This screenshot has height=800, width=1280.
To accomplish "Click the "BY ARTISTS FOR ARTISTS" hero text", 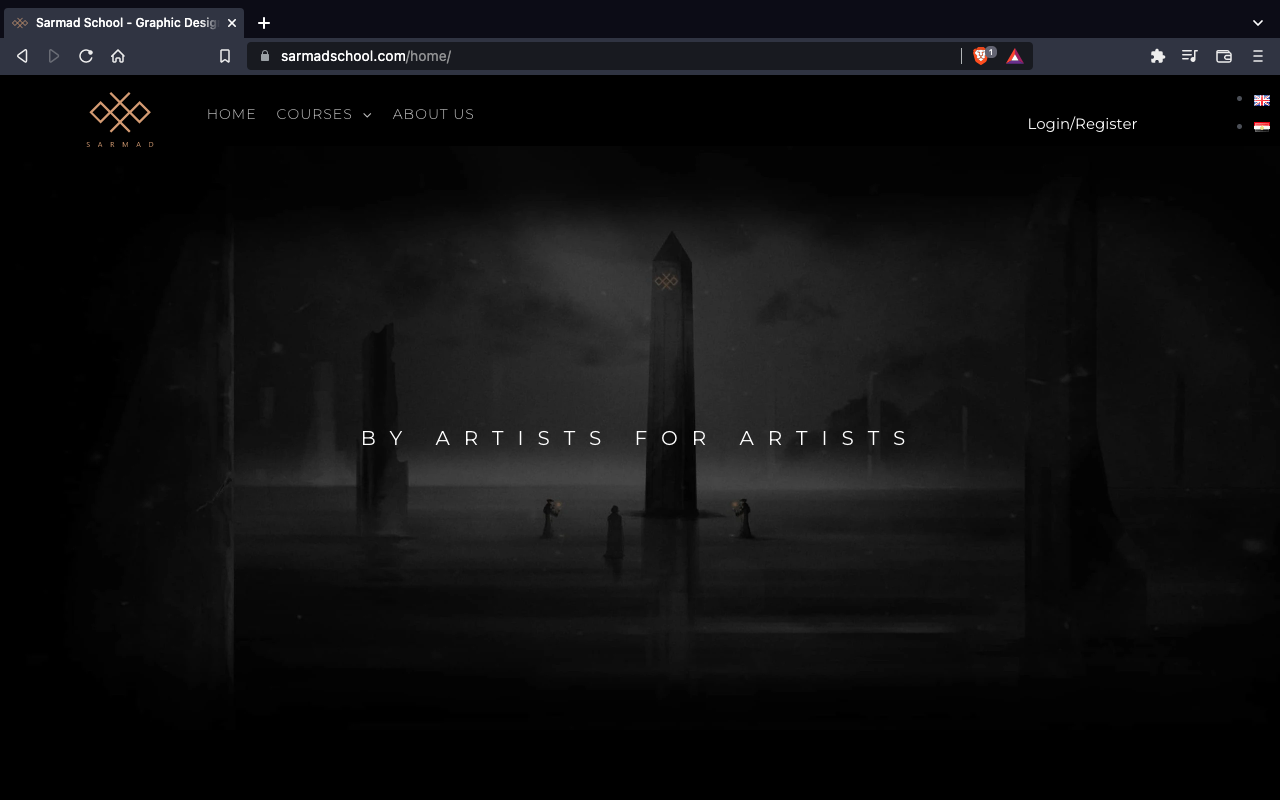I will pyautogui.click(x=636, y=438).
